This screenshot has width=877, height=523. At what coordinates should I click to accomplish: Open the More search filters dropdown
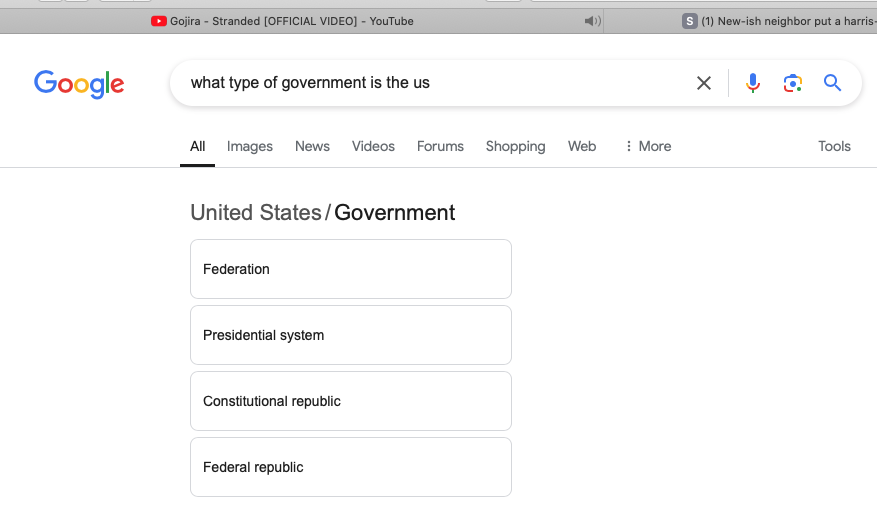point(648,146)
